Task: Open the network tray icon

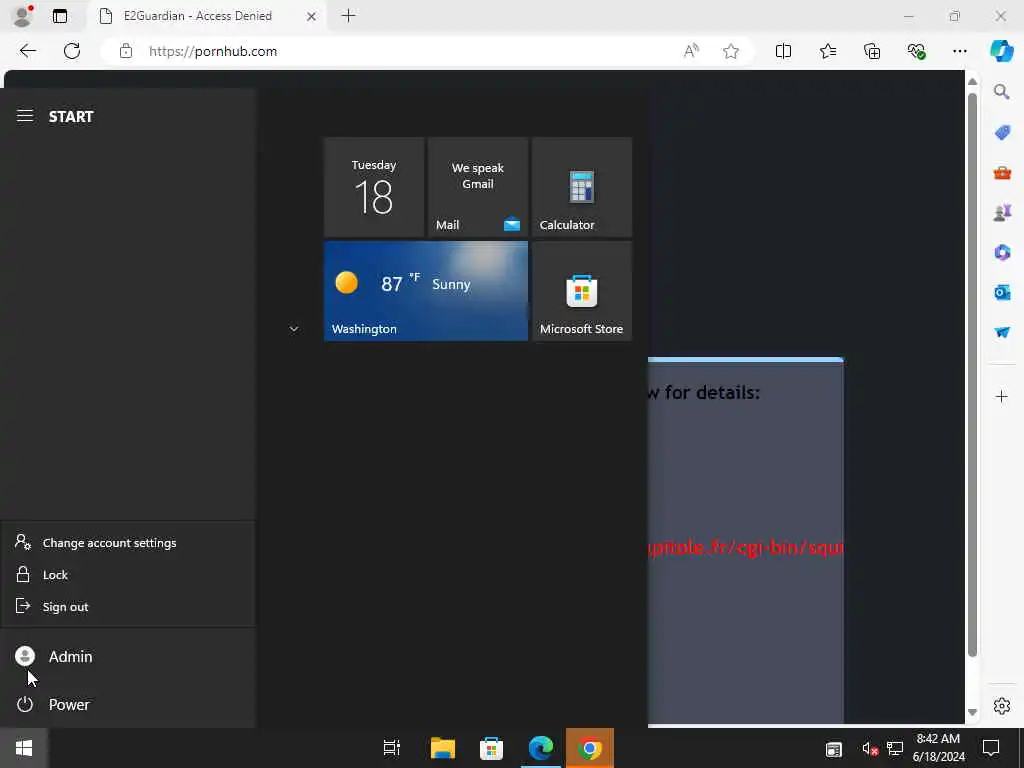Action: (x=895, y=749)
